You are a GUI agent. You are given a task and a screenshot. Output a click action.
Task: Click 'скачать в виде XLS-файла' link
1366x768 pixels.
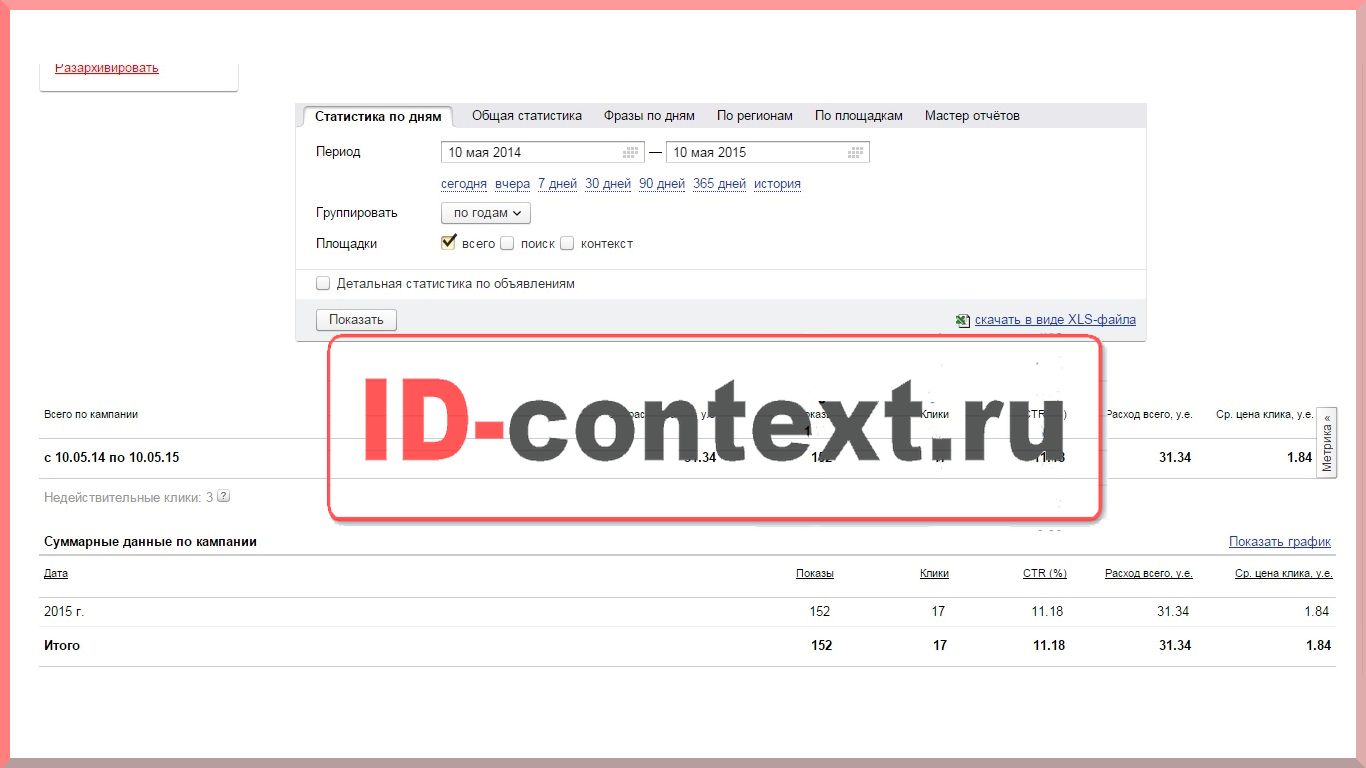(x=1055, y=320)
